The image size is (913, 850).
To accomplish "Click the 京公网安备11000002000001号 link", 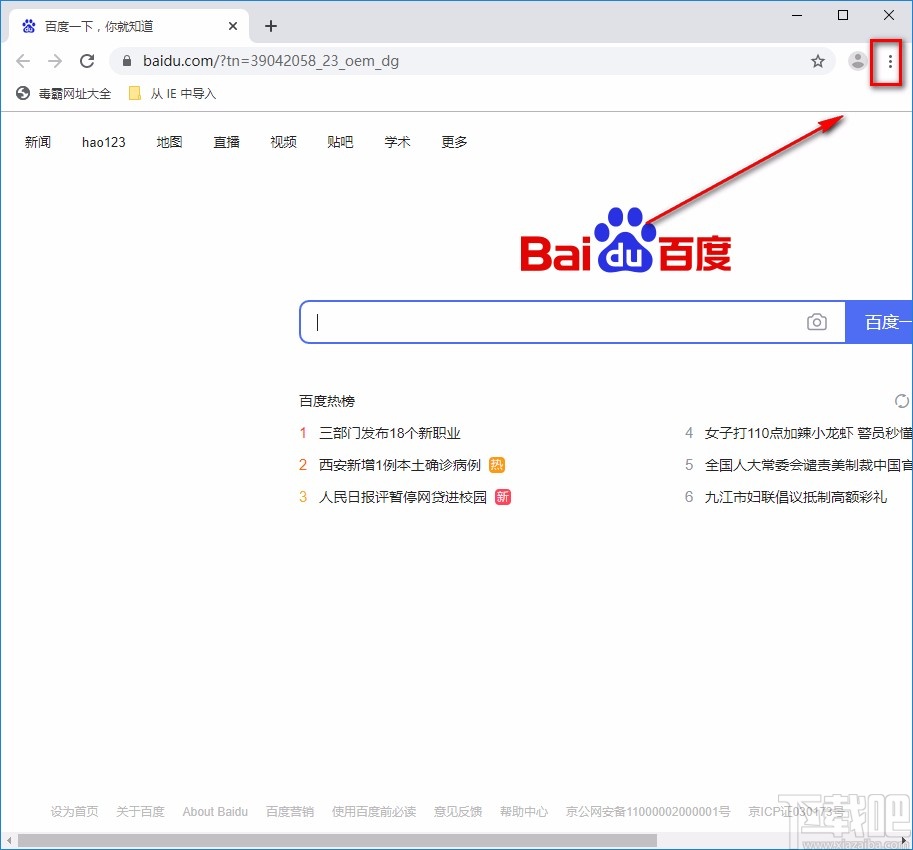I will pos(648,812).
